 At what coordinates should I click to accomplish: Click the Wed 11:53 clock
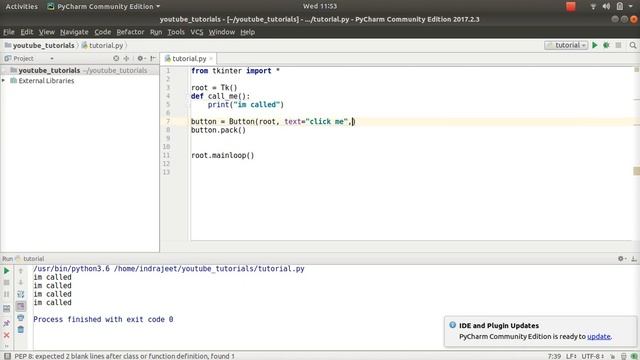click(x=320, y=6)
